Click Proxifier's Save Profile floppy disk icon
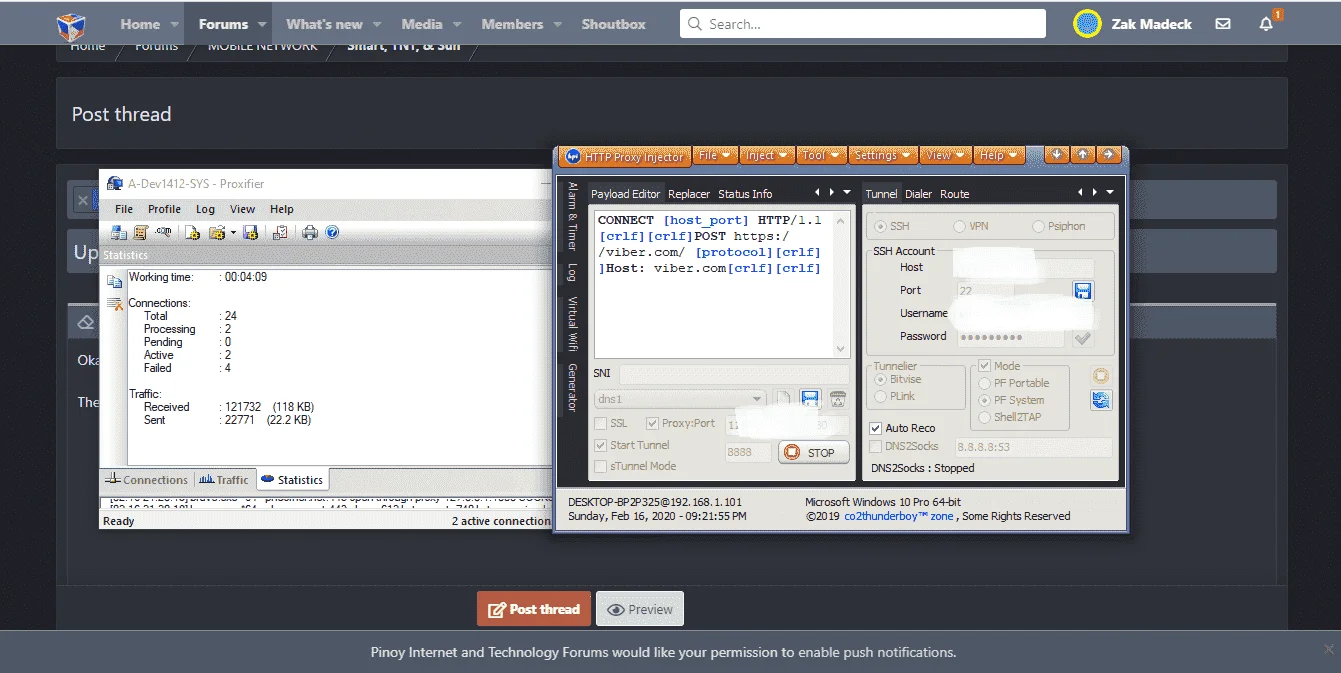The image size is (1341, 673). [x=251, y=232]
